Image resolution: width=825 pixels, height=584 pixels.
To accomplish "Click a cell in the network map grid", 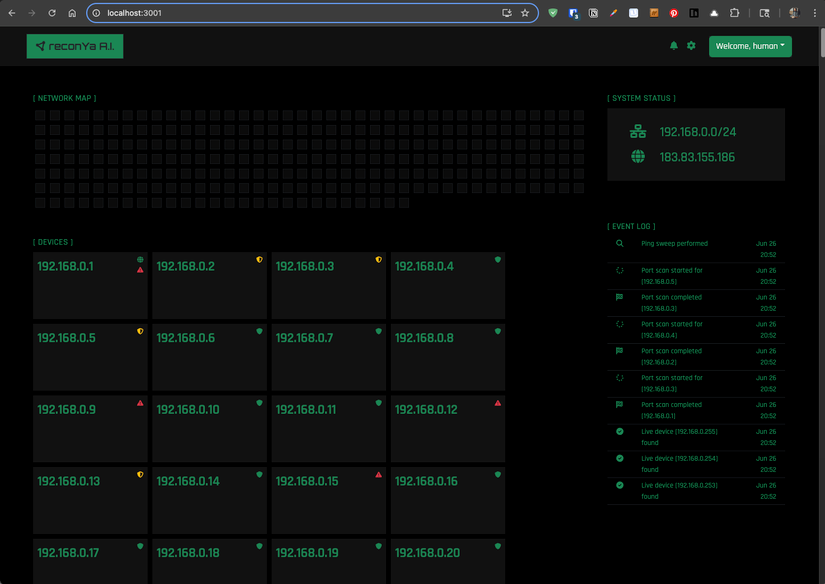I will tap(40, 115).
